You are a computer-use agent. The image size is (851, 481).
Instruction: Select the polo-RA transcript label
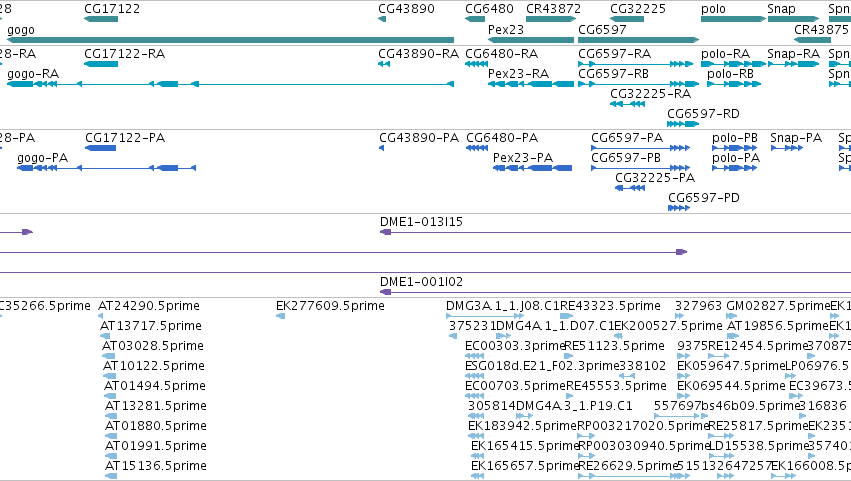[x=725, y=54]
